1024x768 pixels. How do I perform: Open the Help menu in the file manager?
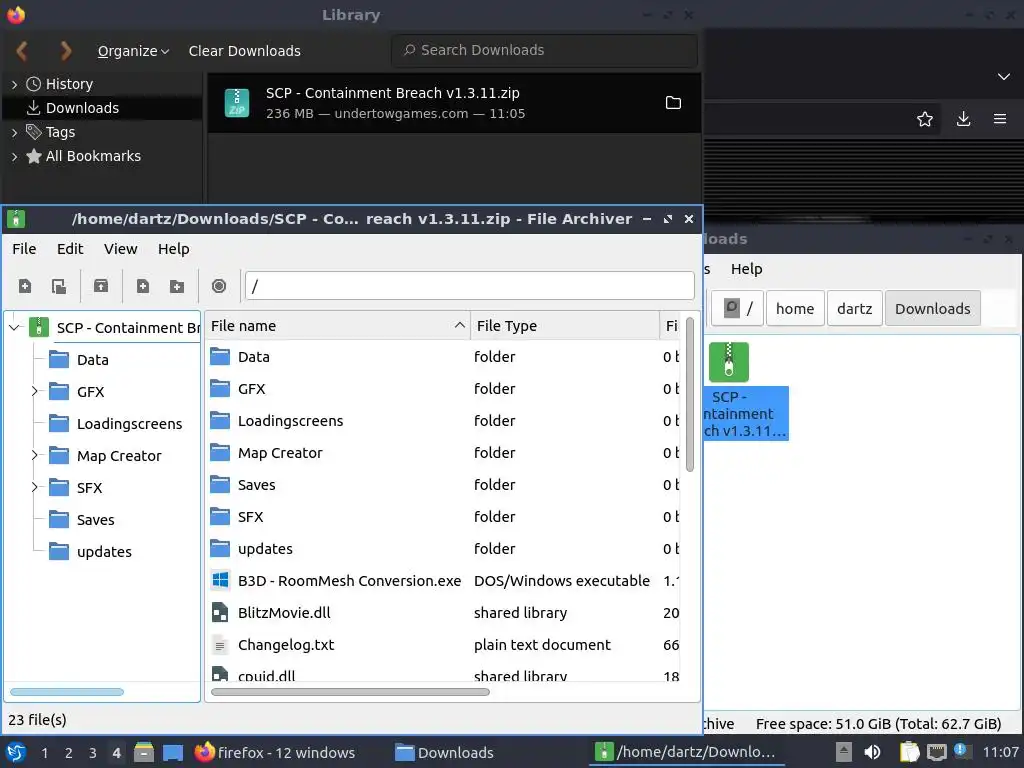point(746,269)
